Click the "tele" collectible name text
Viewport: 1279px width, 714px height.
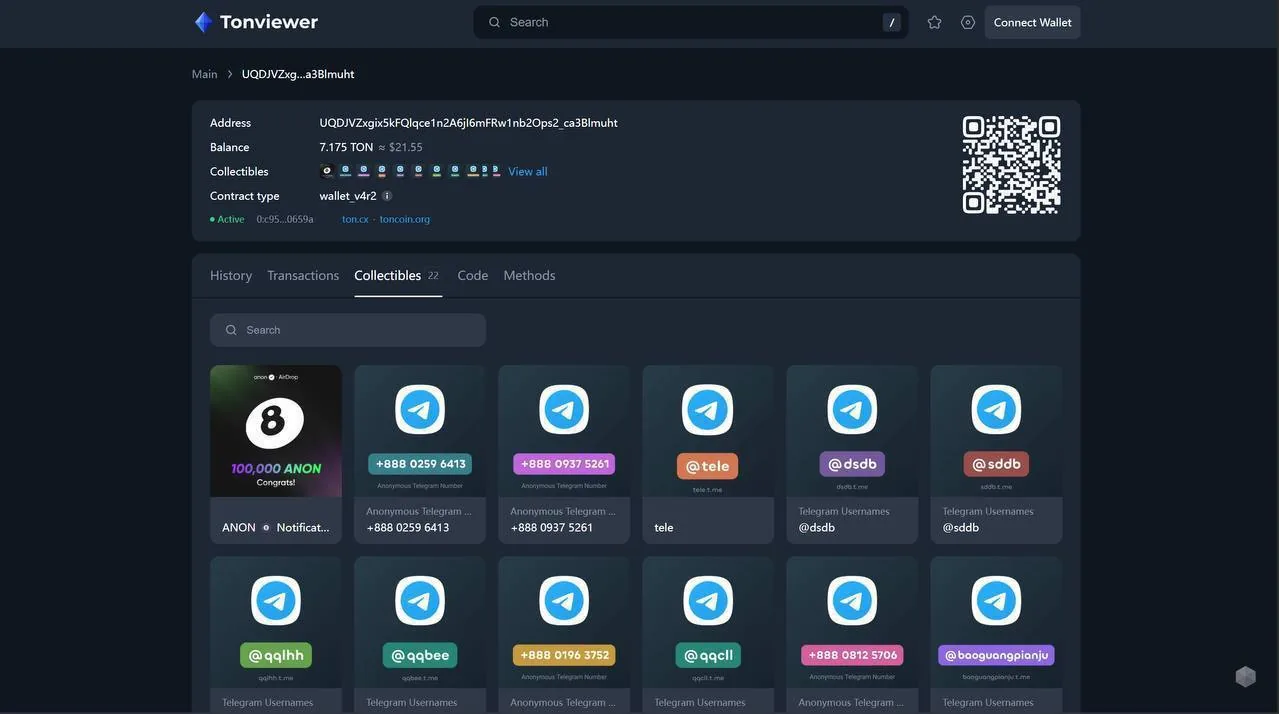coord(664,527)
